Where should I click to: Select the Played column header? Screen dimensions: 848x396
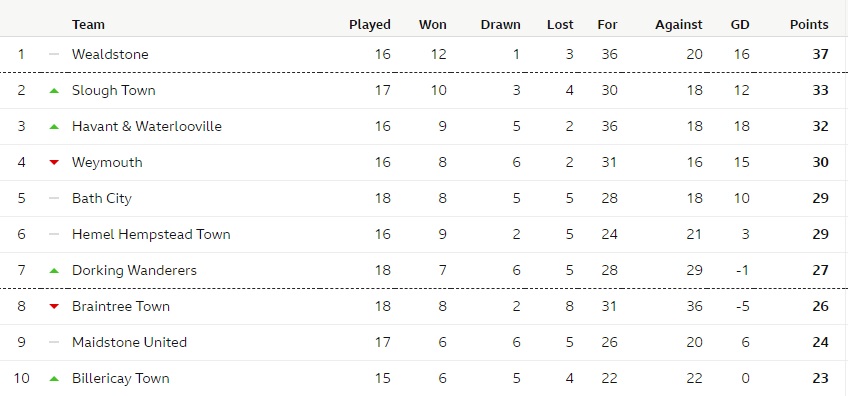[370, 24]
